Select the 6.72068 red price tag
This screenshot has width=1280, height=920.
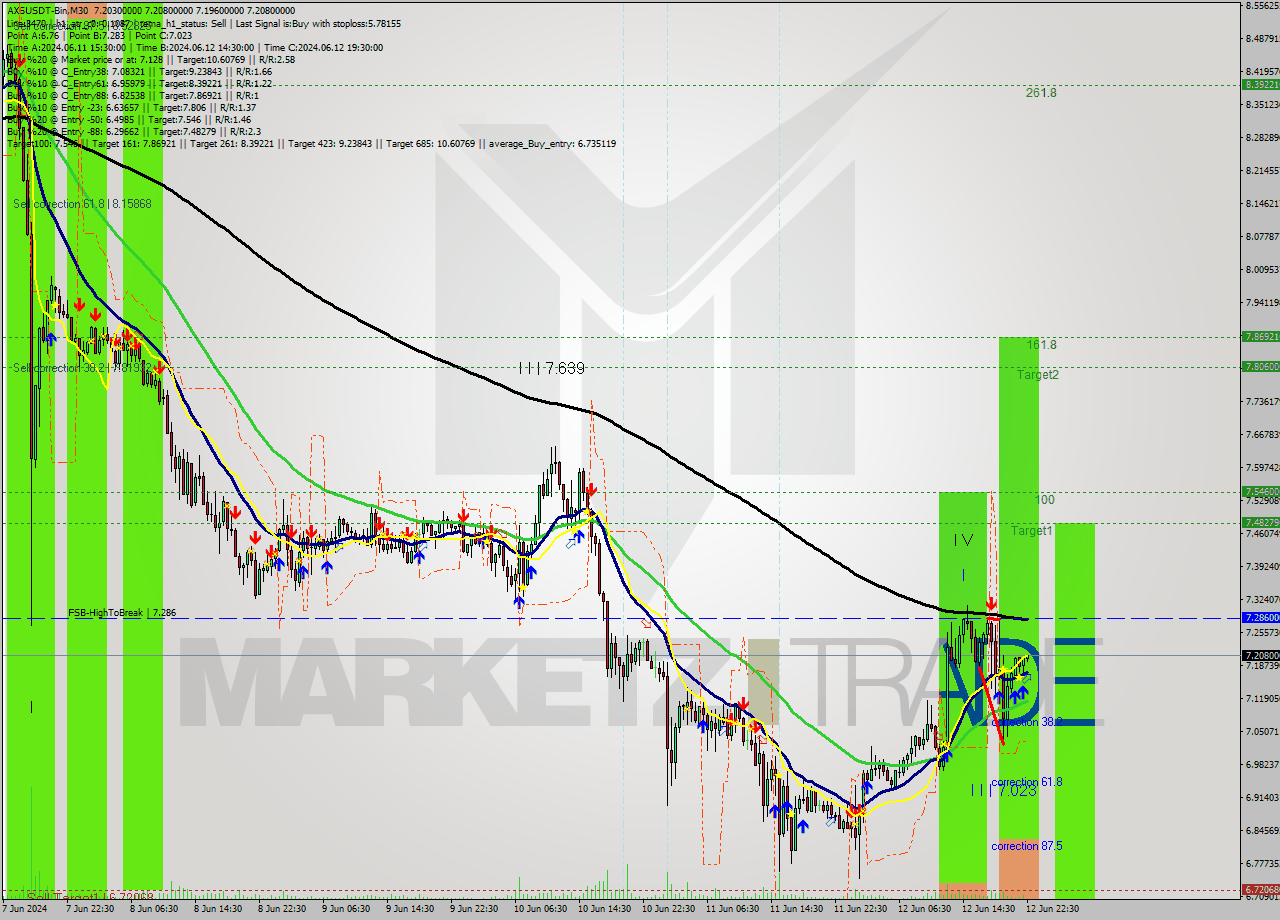(x=1260, y=889)
